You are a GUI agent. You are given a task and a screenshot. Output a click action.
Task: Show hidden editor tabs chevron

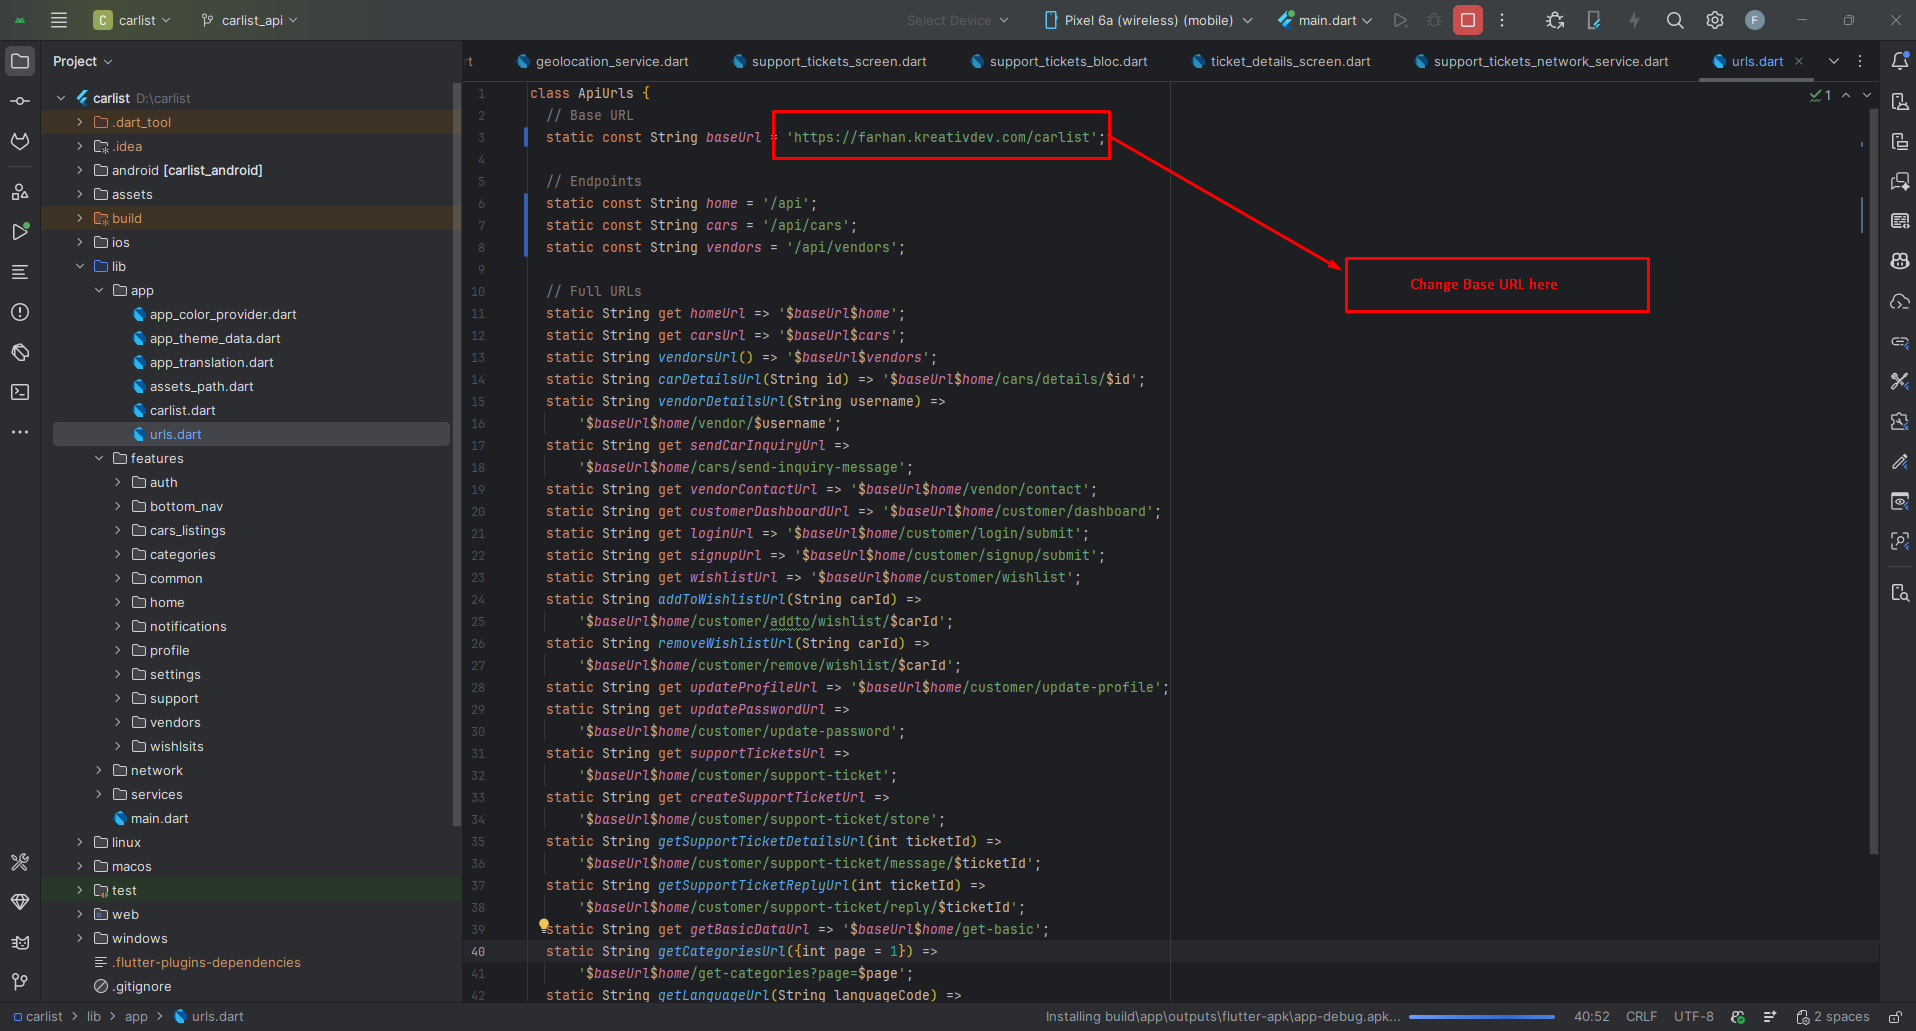(1834, 61)
